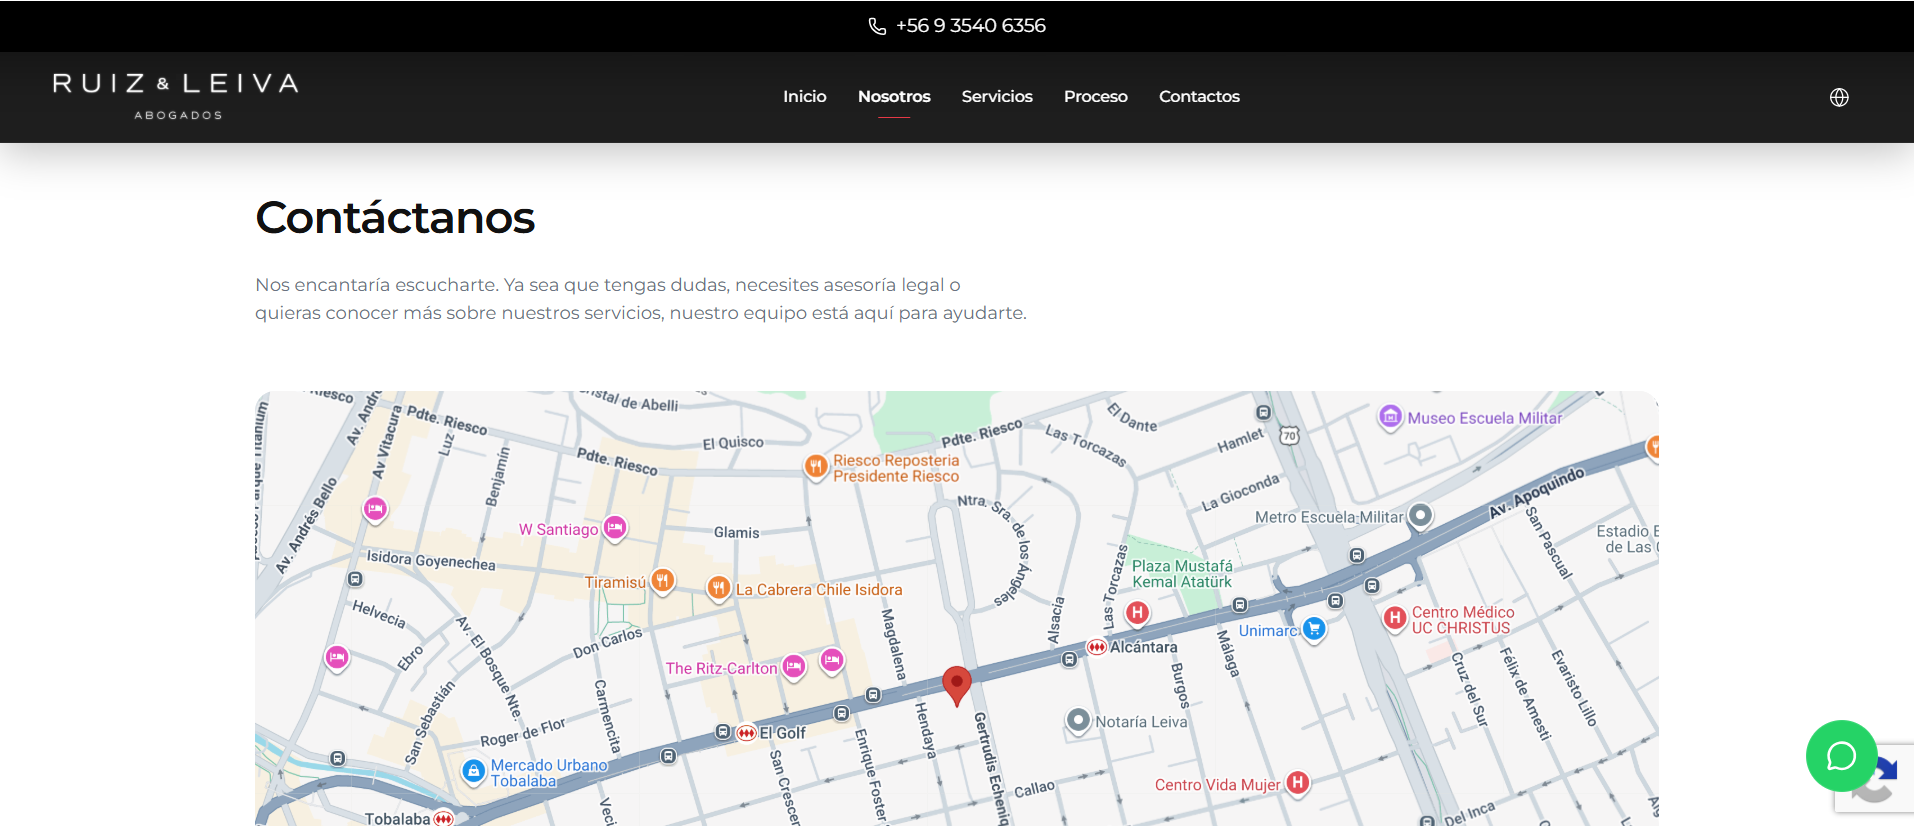Image resolution: width=1914 pixels, height=826 pixels.
Task: Click W Santiago hotel marker
Action: pyautogui.click(x=615, y=528)
